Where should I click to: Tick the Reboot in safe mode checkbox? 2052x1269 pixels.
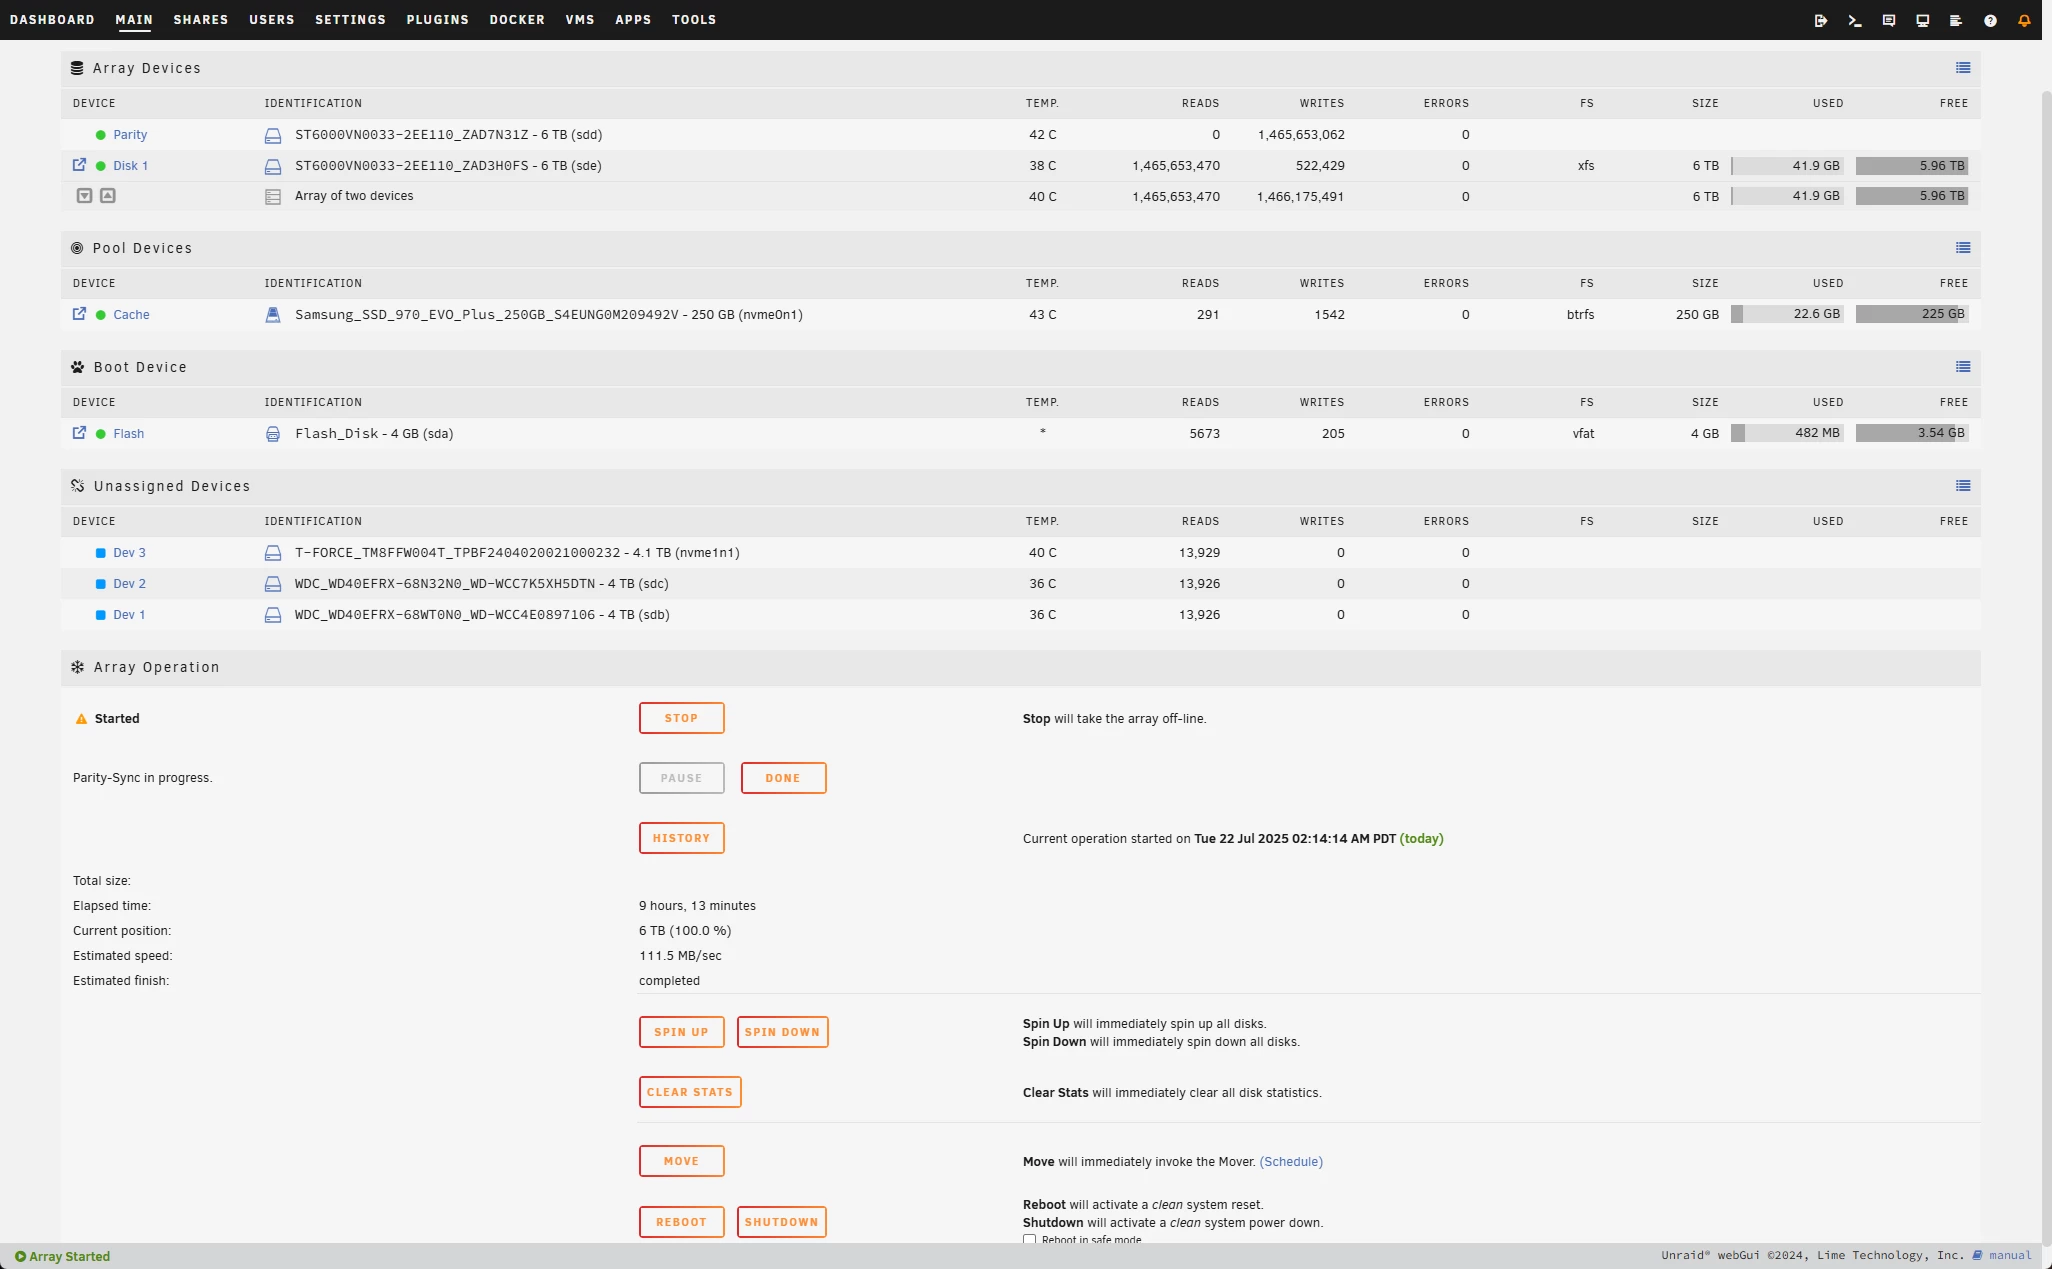1029,1239
